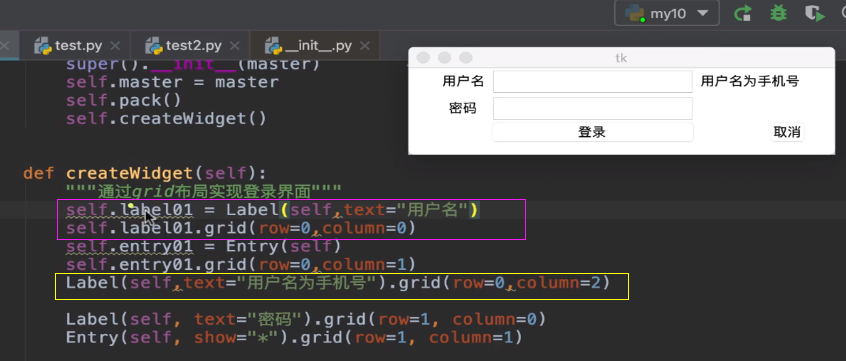This screenshot has height=361, width=846.
Task: Open the my10 run configuration dropdown
Action: pos(667,13)
